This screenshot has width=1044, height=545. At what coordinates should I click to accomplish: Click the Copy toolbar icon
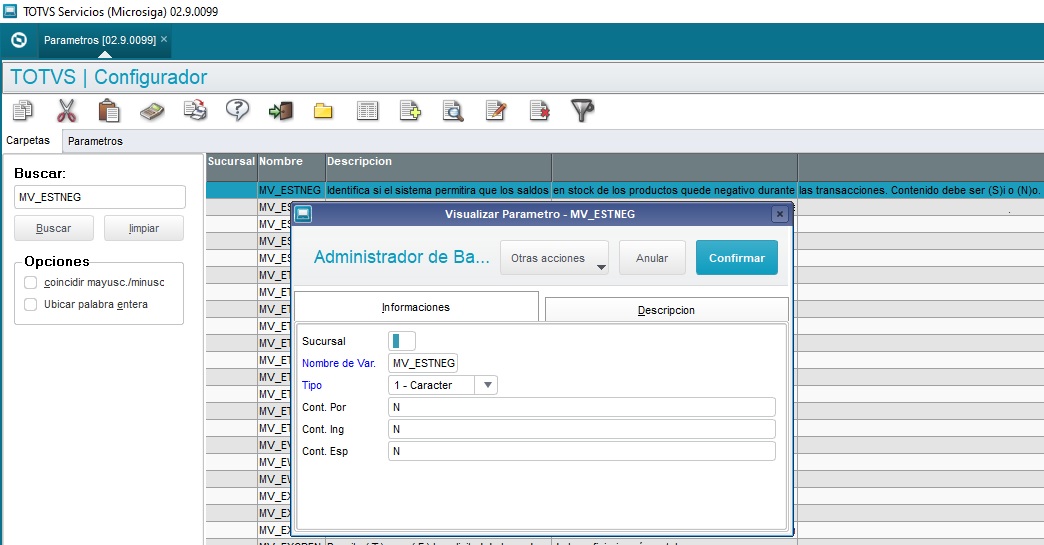[23, 110]
